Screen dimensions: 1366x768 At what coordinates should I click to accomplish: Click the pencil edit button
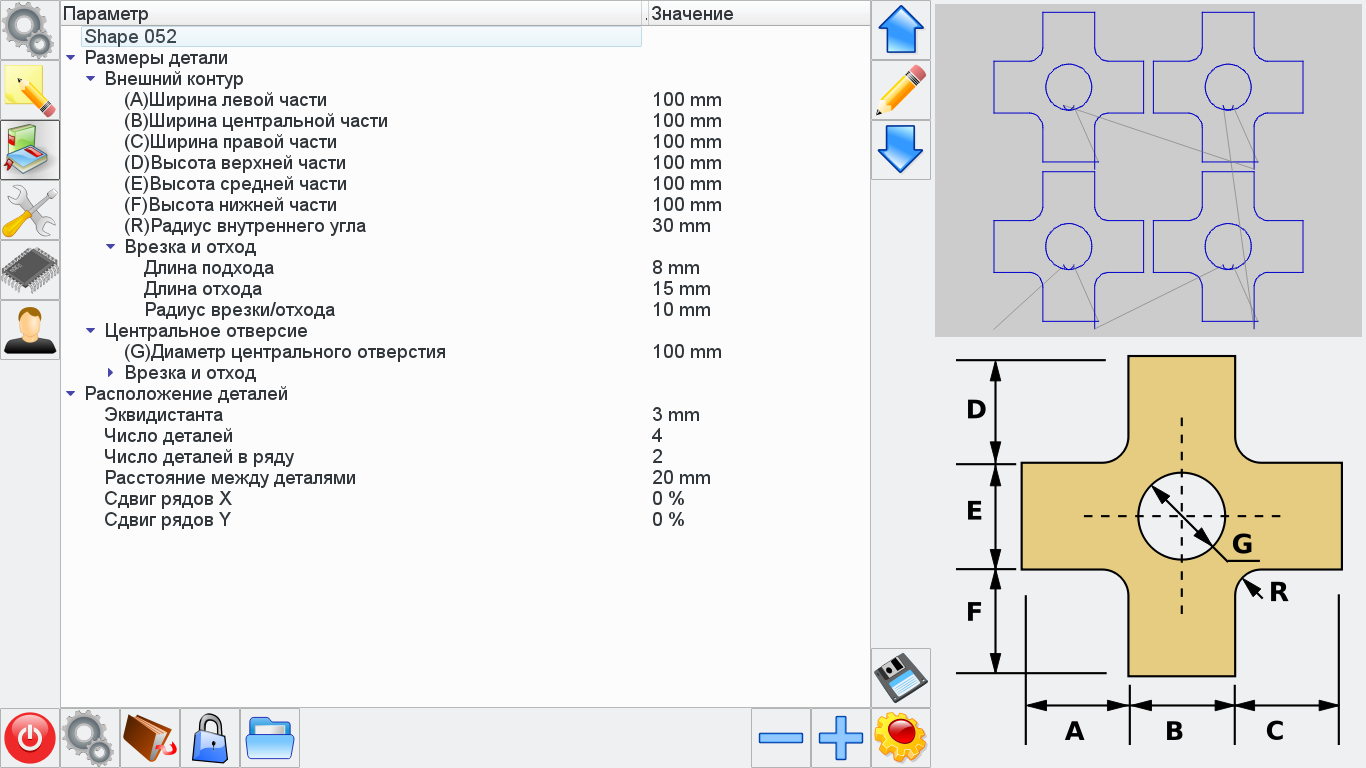click(901, 90)
